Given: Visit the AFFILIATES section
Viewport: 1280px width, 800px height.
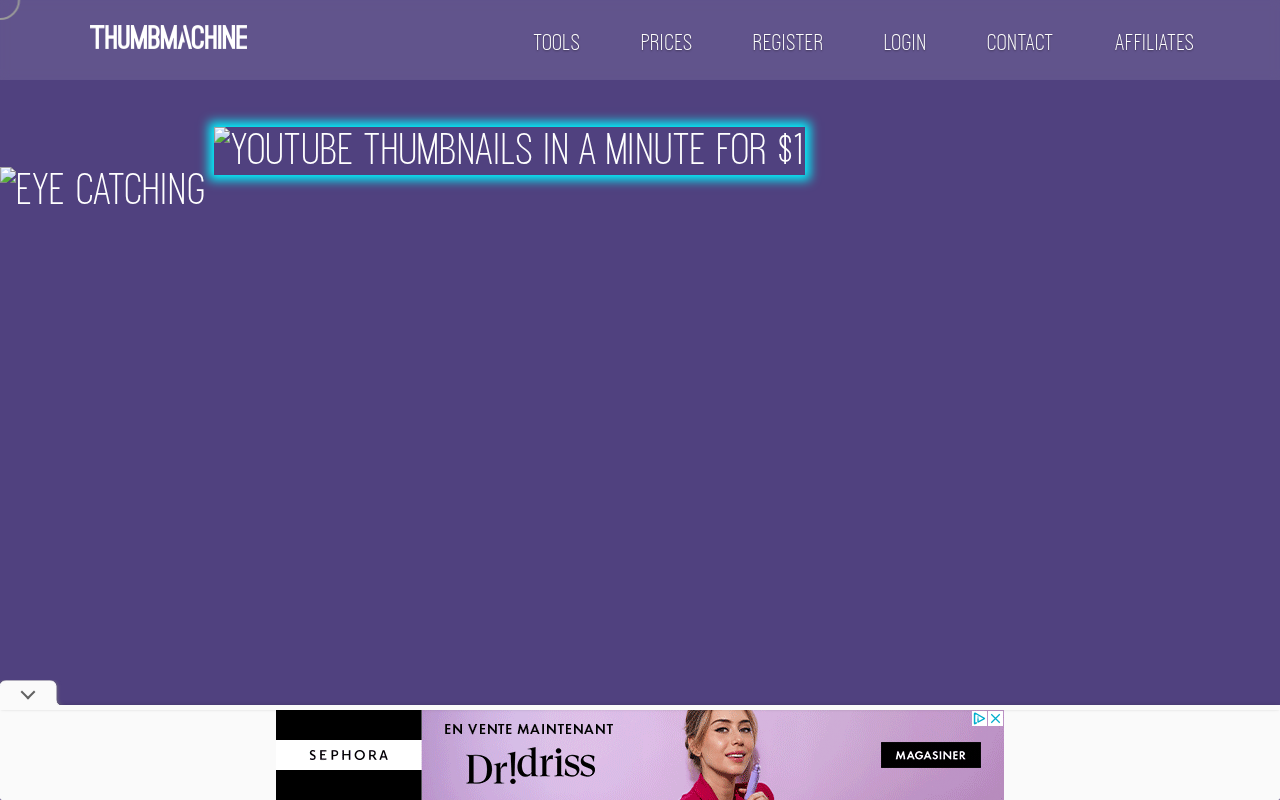Looking at the screenshot, I should 1154,42.
